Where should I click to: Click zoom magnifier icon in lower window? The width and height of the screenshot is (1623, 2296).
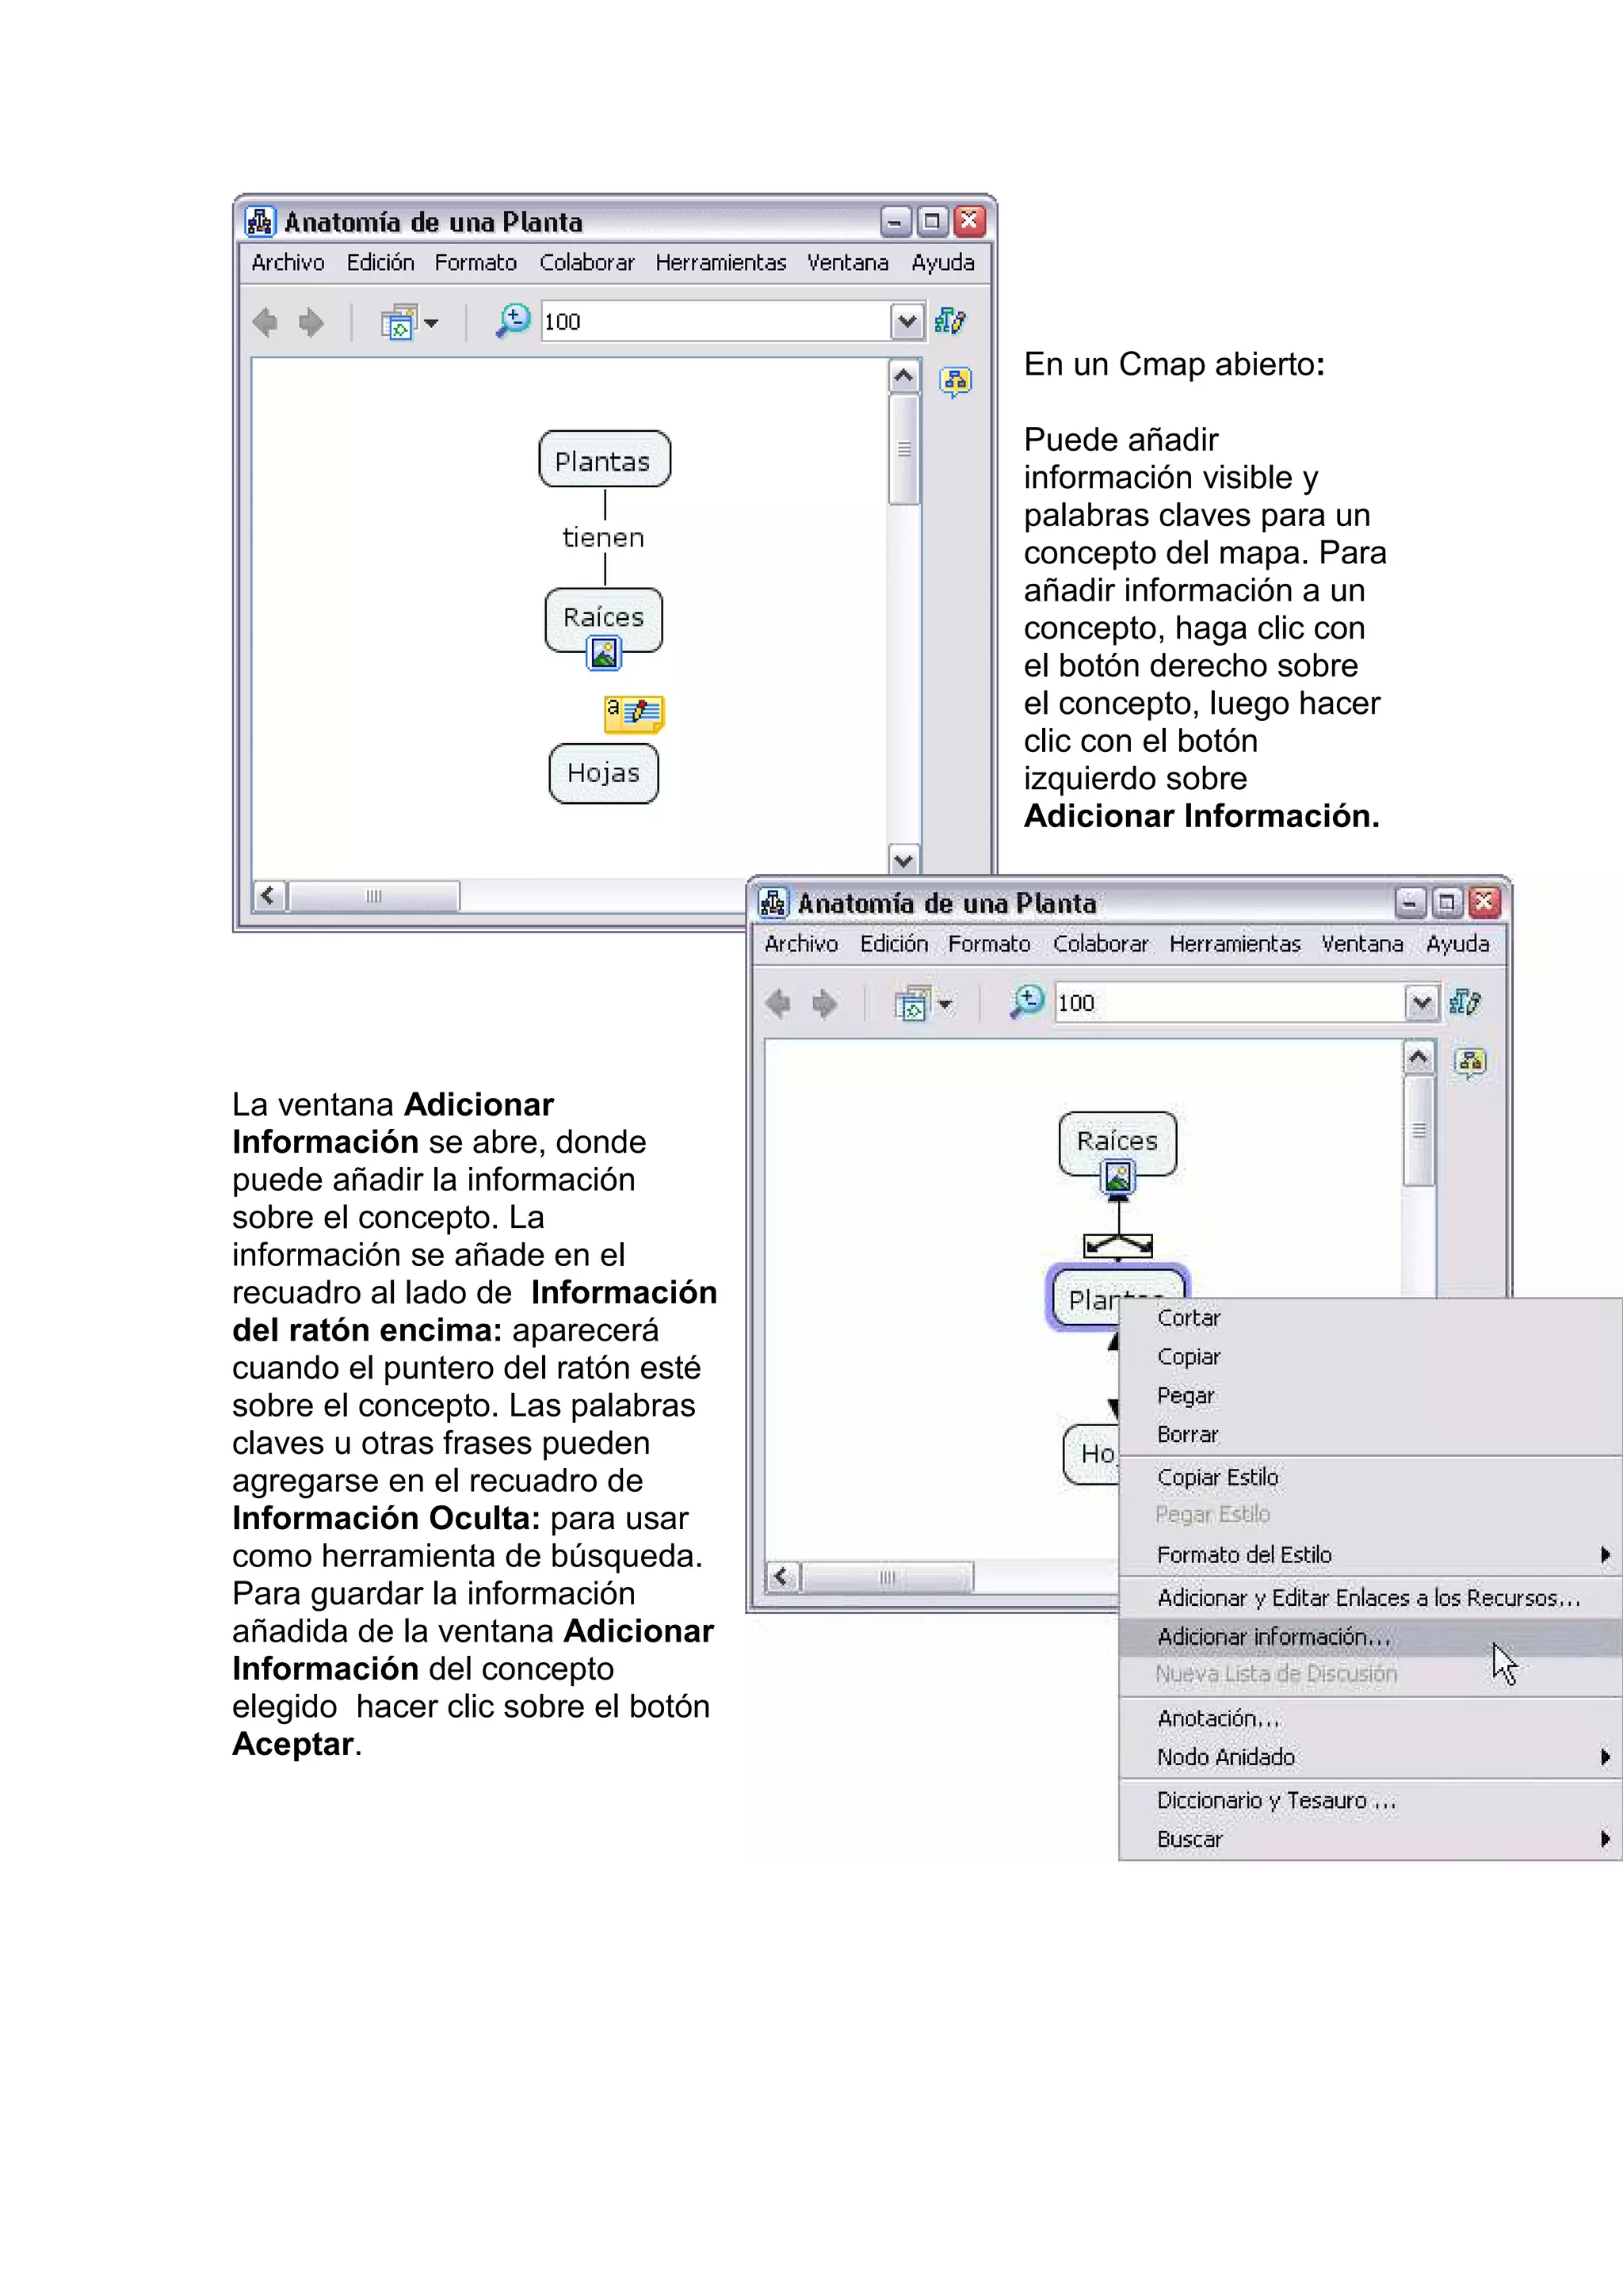[1027, 1002]
